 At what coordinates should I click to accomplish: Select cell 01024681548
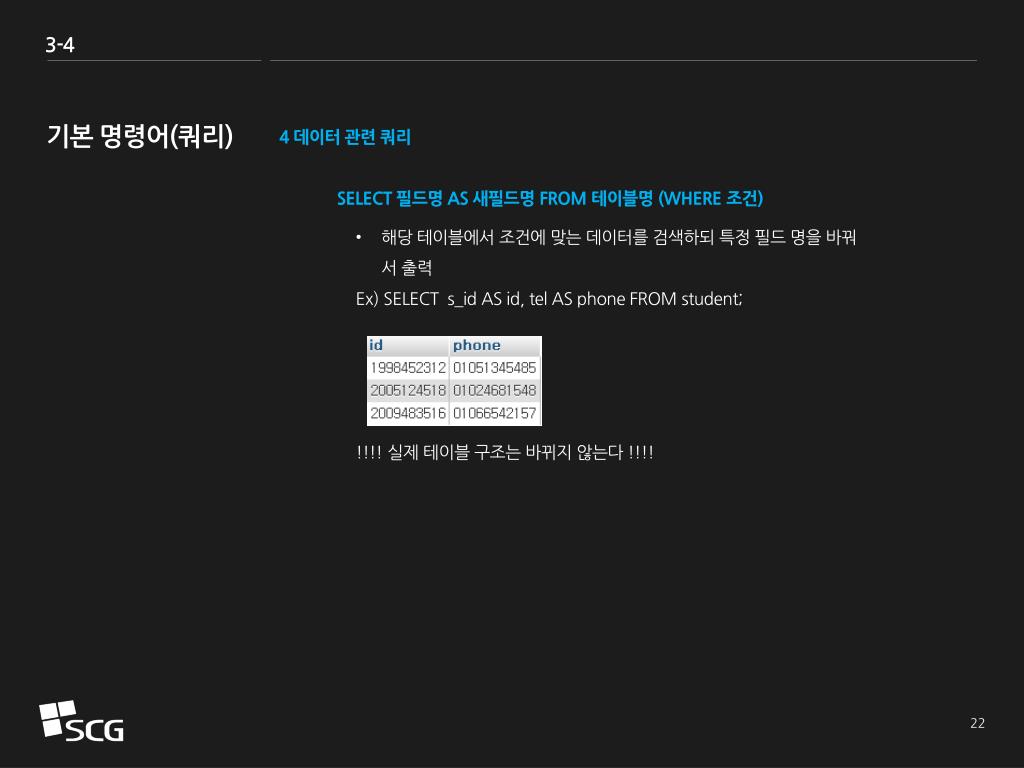[495, 391]
